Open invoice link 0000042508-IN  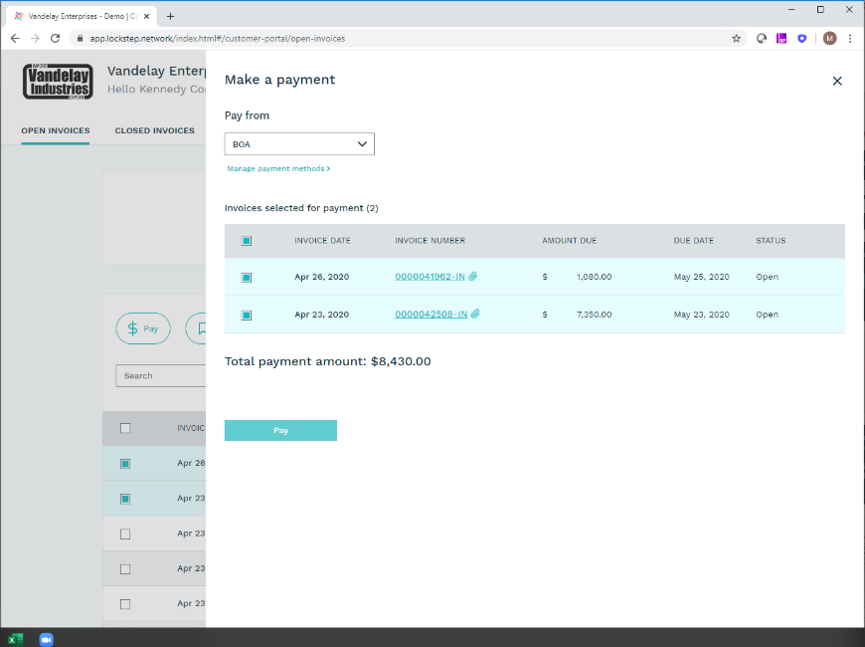[431, 314]
